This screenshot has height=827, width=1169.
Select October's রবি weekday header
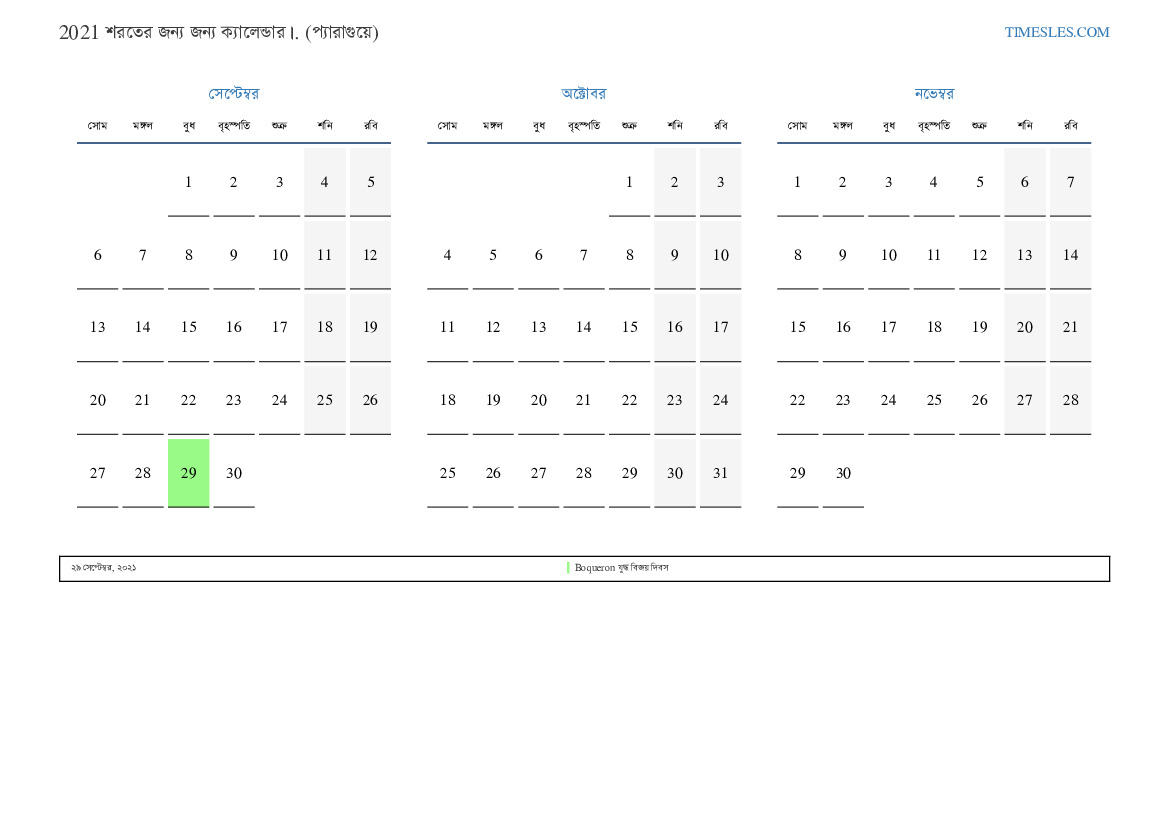coord(720,126)
